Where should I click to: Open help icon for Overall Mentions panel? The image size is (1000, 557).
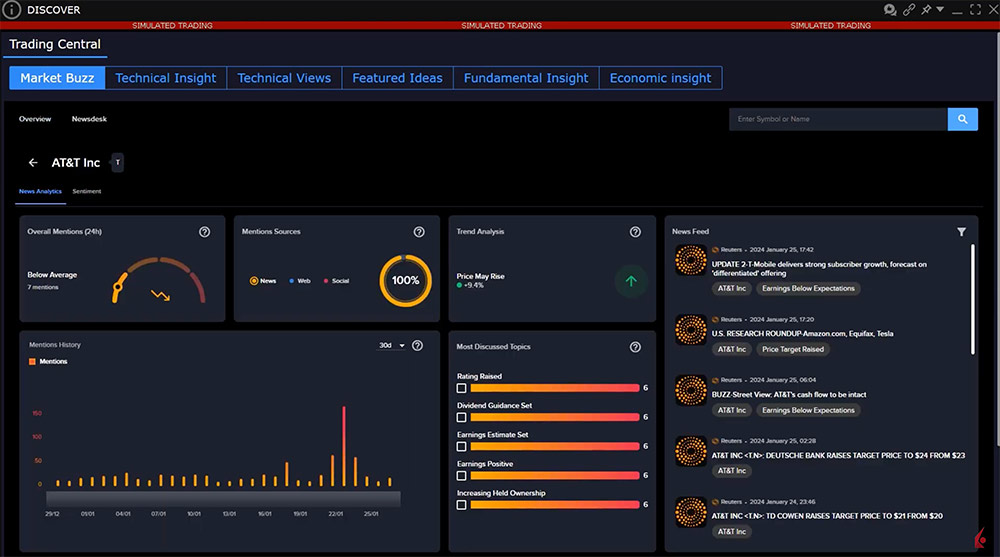(205, 232)
